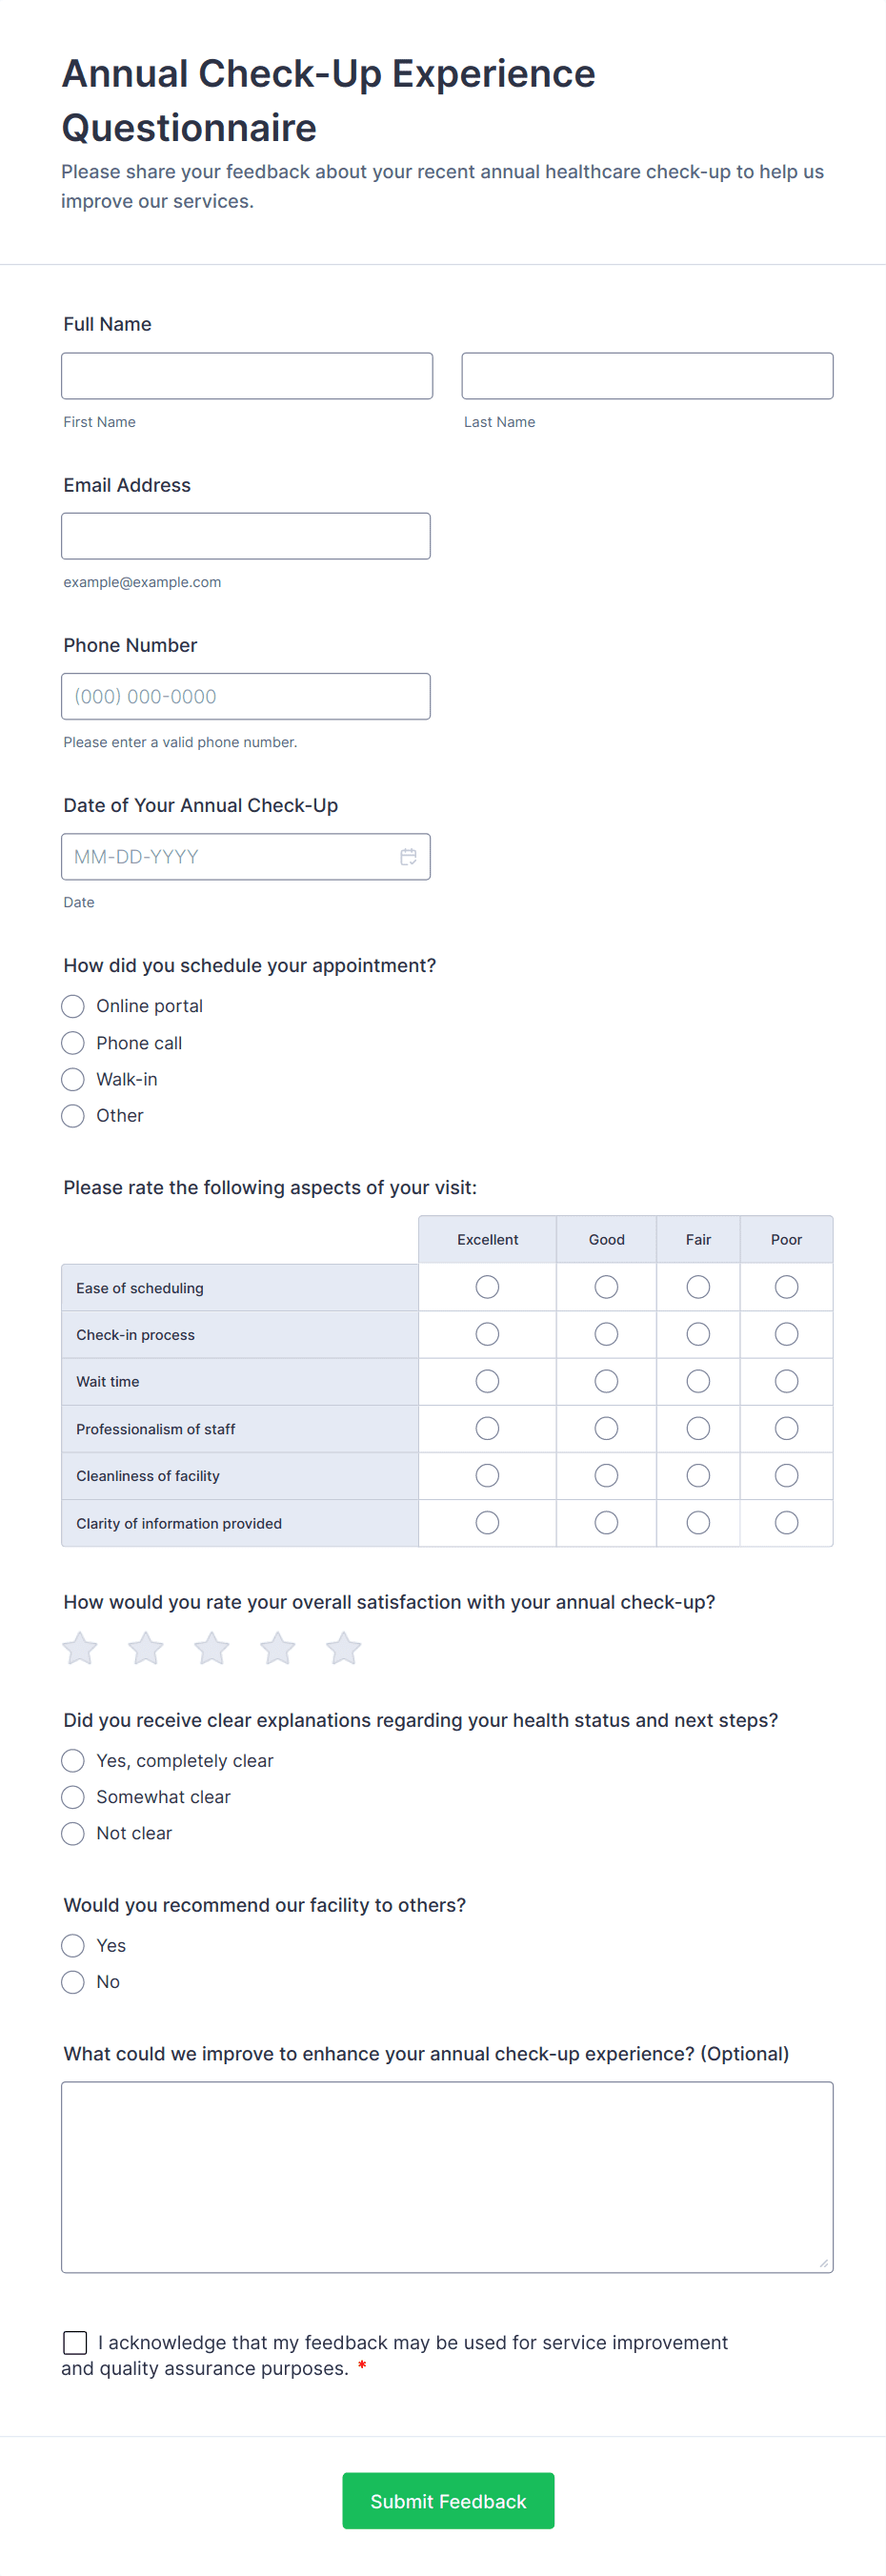Mark Wait time as Poor
The image size is (886, 2576).
[x=786, y=1381]
